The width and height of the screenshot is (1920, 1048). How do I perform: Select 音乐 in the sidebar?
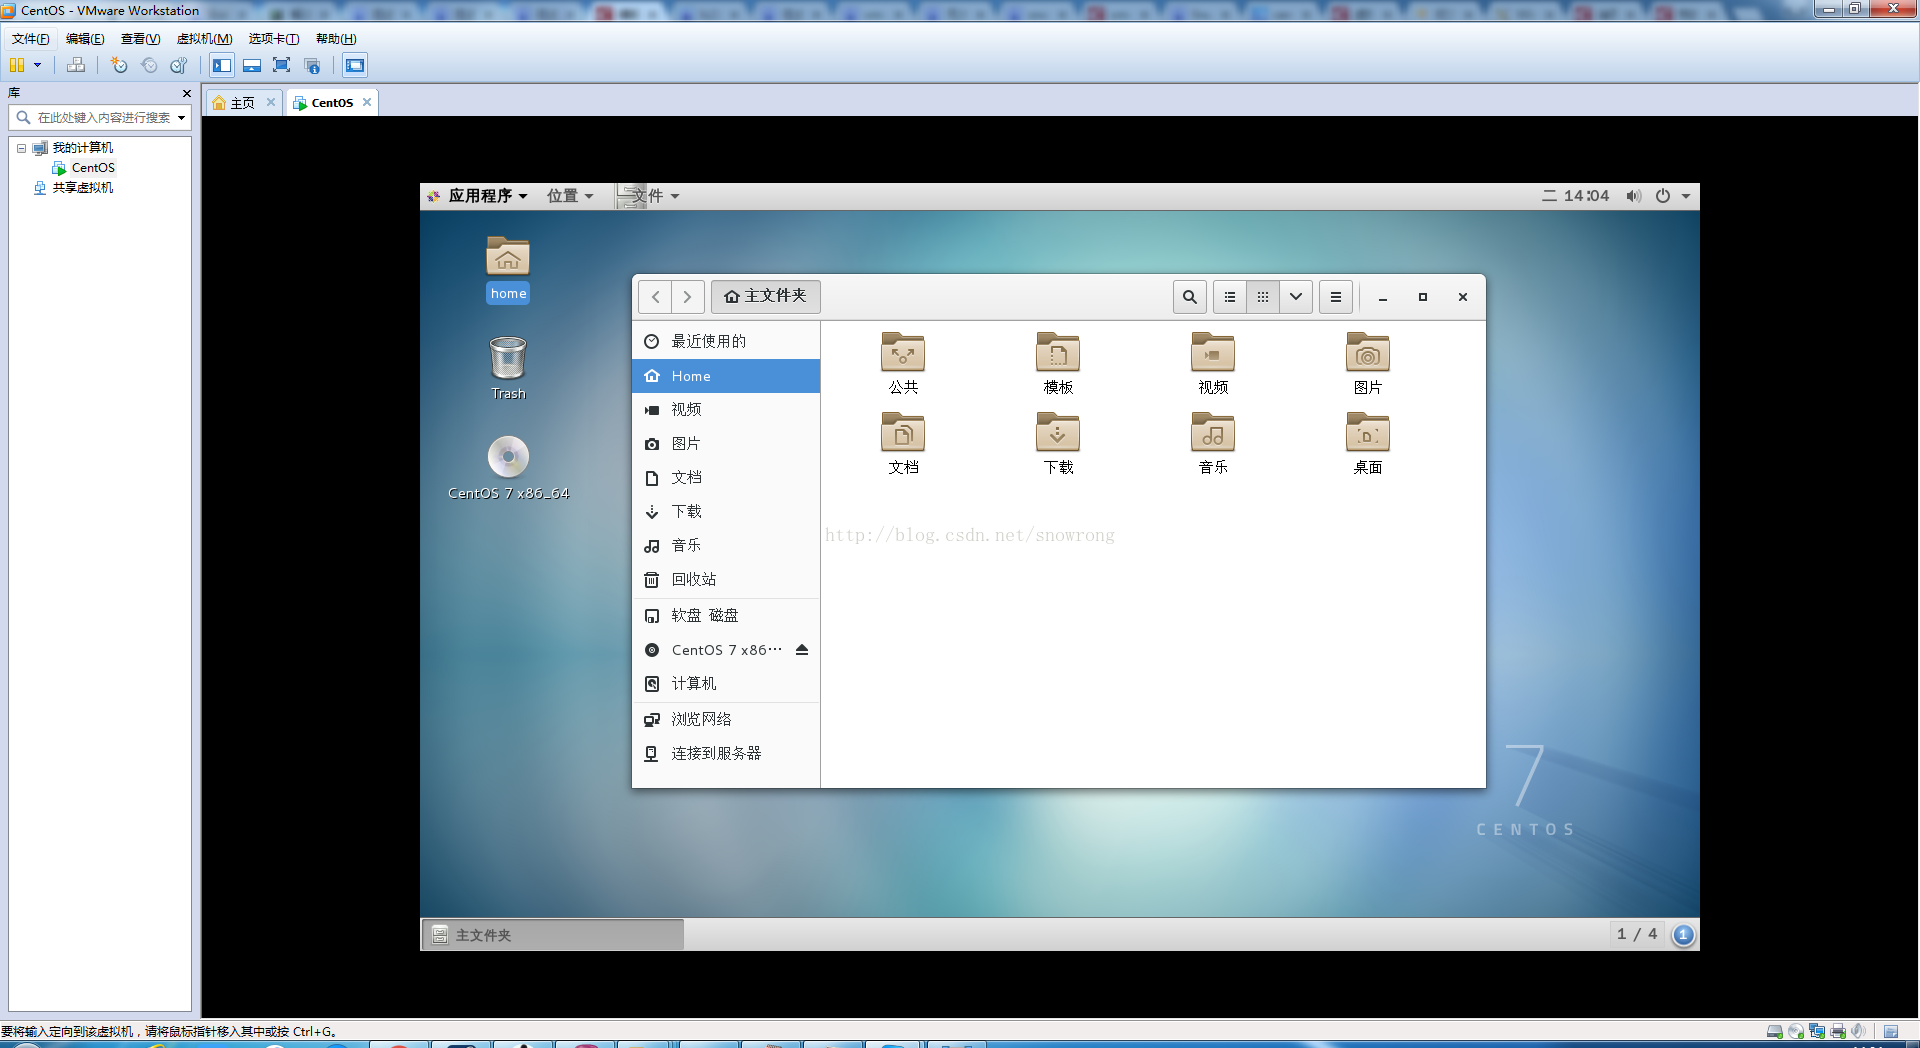click(x=726, y=546)
